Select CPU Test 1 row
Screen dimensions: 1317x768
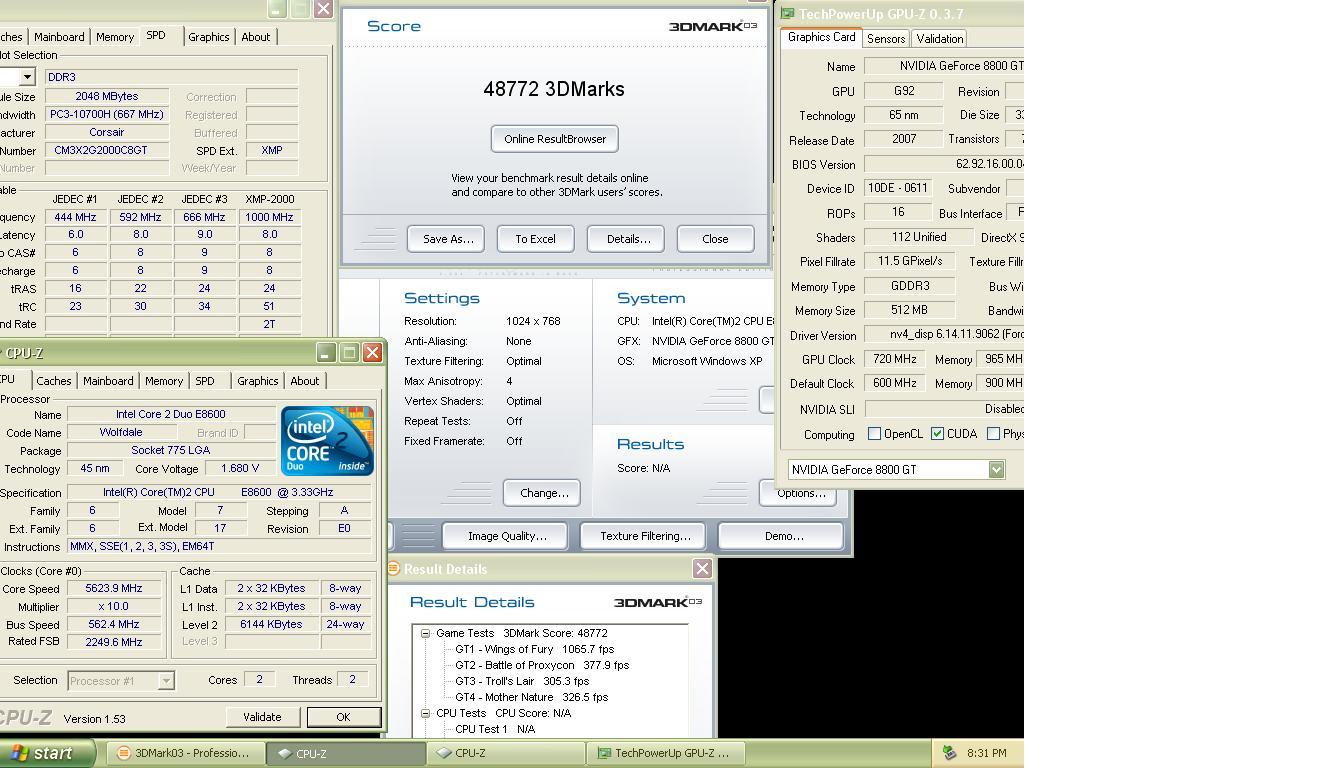495,729
